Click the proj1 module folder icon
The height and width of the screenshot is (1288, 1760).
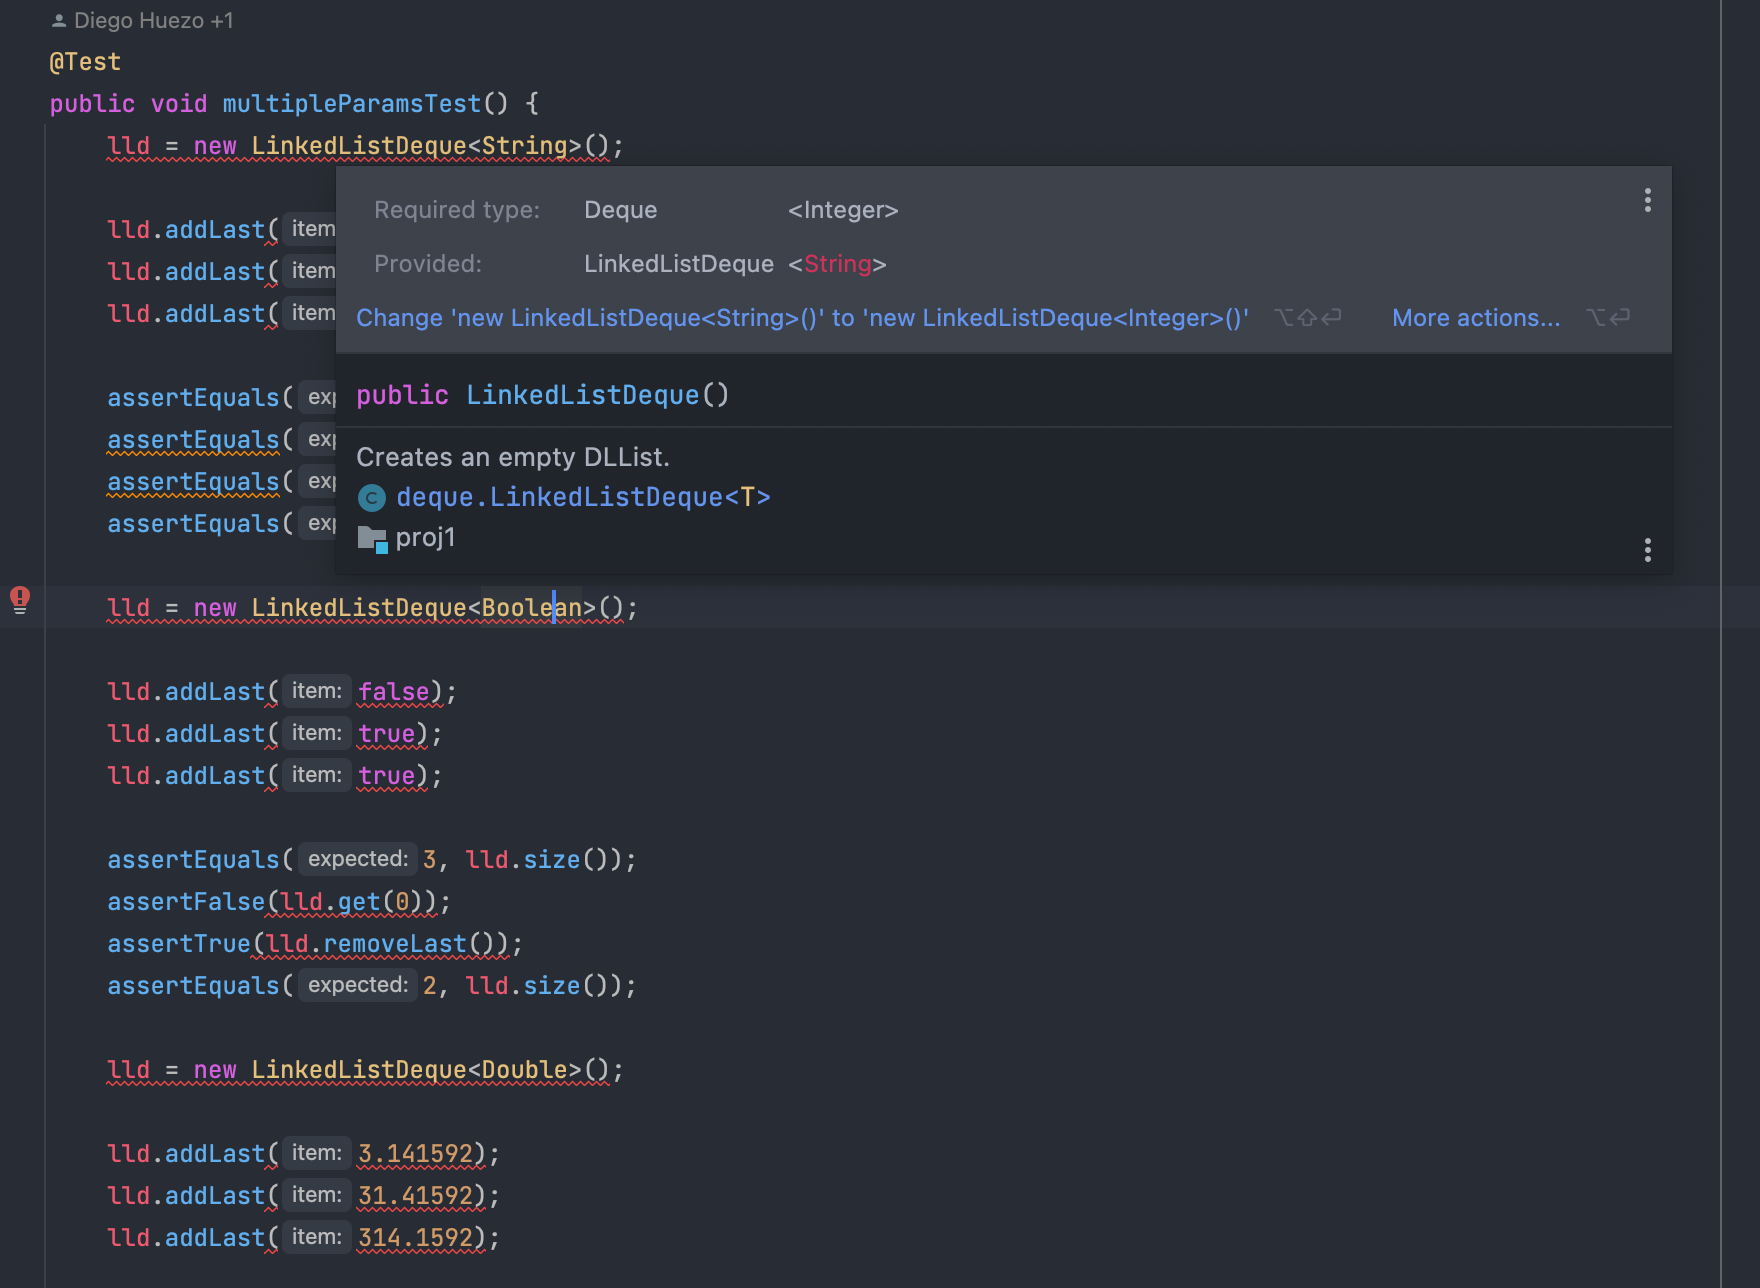[372, 539]
